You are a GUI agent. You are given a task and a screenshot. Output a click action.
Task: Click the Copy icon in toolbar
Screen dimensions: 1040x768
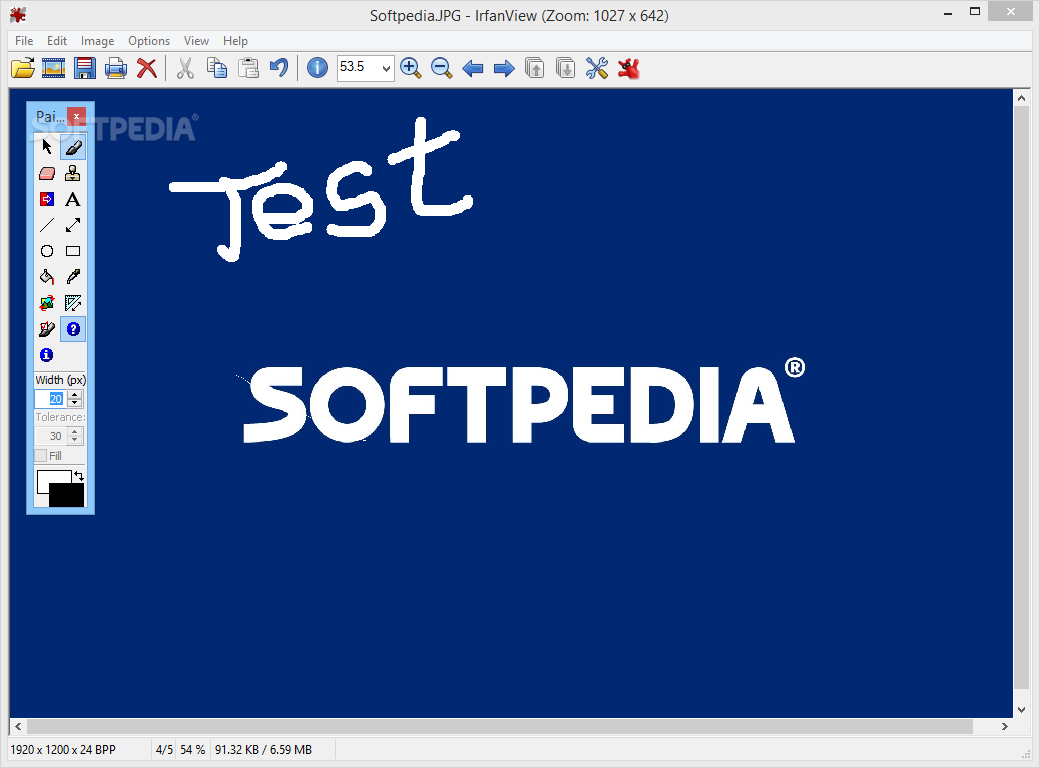[x=217, y=68]
